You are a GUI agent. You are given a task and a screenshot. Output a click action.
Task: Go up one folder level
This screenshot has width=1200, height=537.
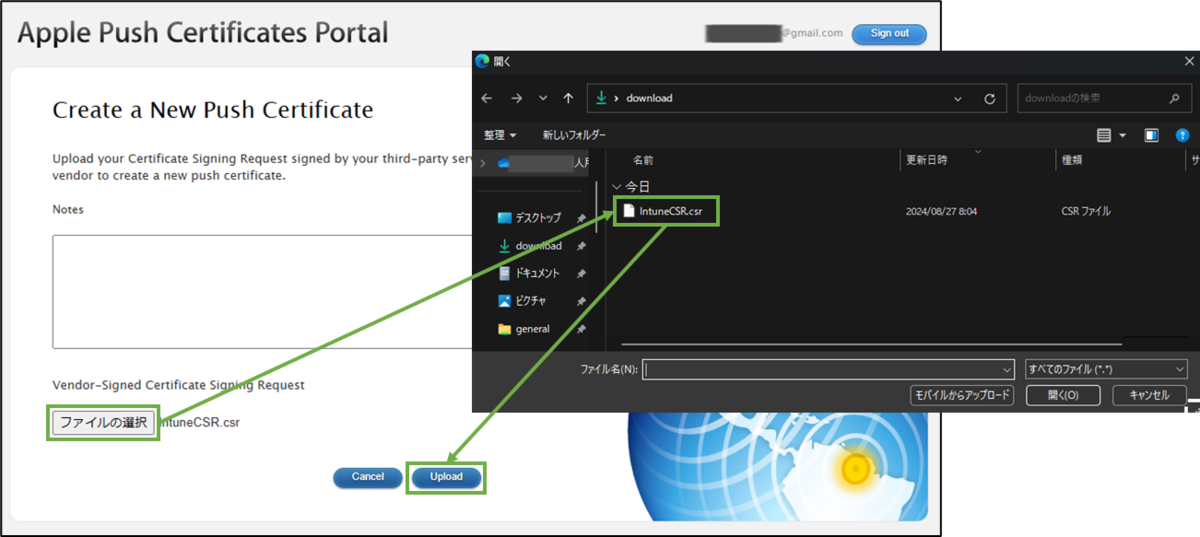[568, 98]
